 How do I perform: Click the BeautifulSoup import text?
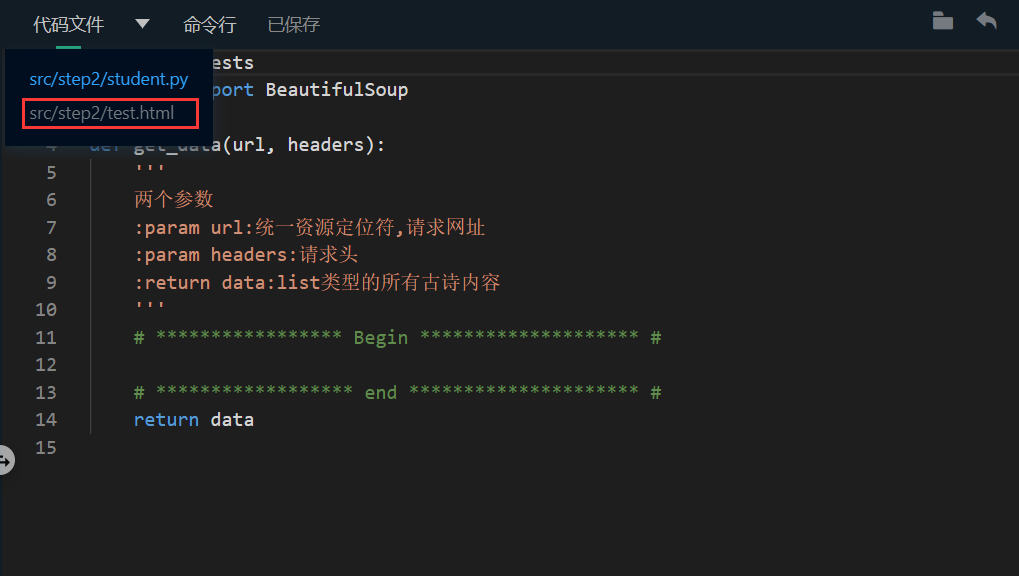(x=335, y=89)
